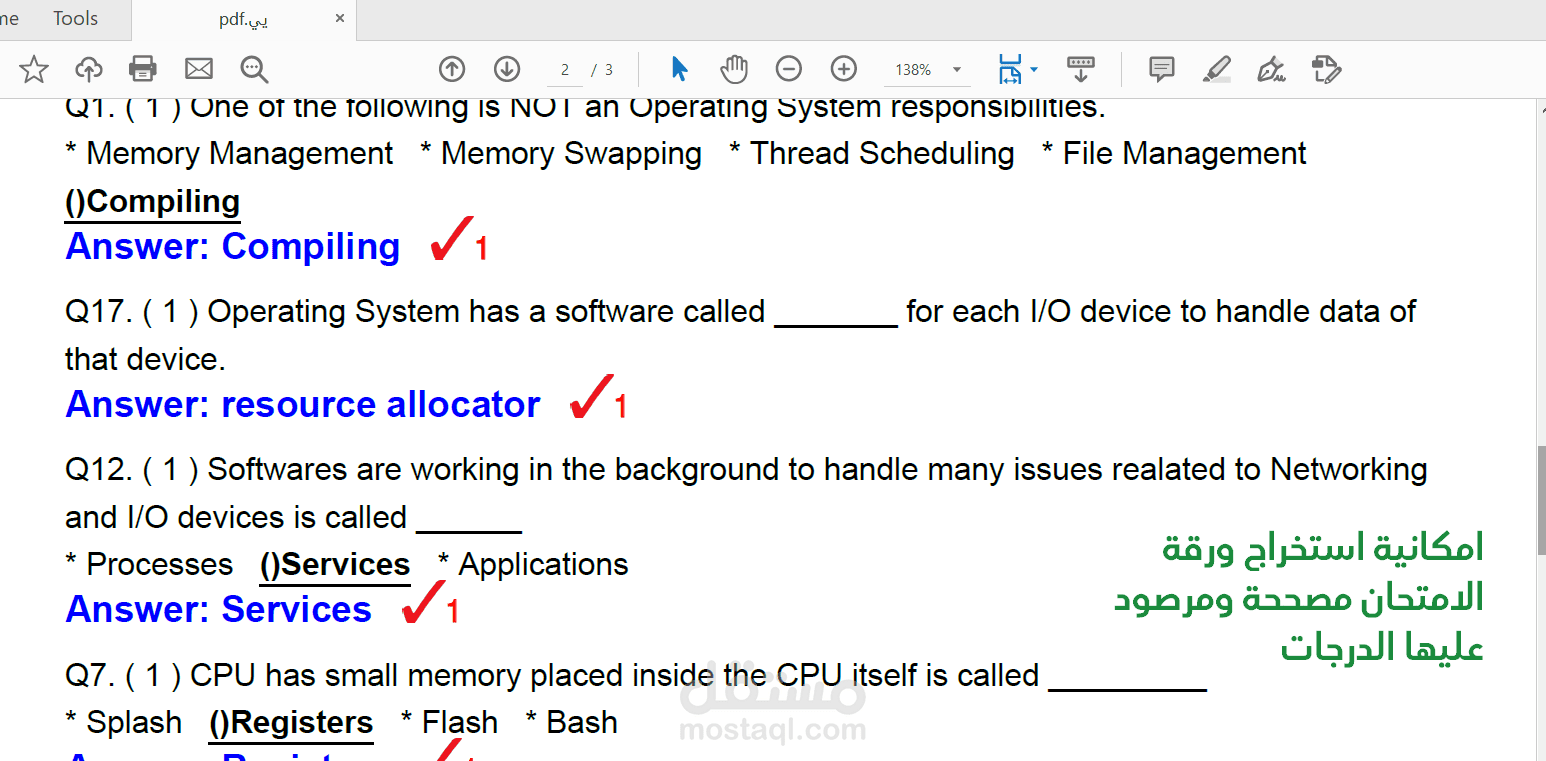Upload the file using the cloud icon

click(x=89, y=69)
